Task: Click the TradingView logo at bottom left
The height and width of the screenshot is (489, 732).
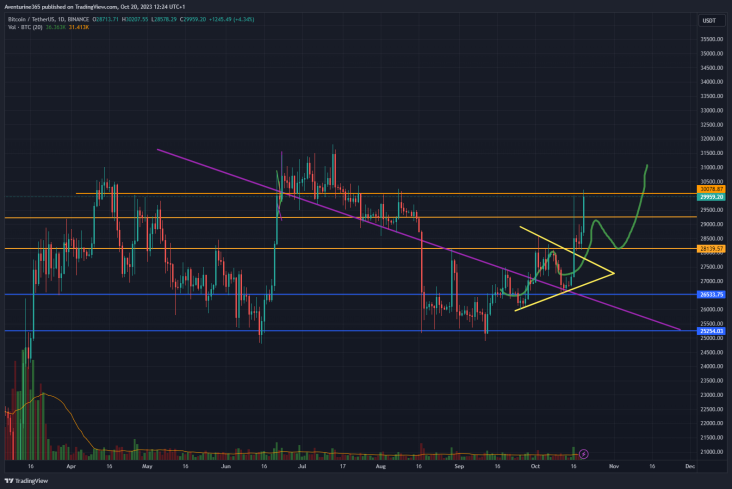Action: [26, 481]
